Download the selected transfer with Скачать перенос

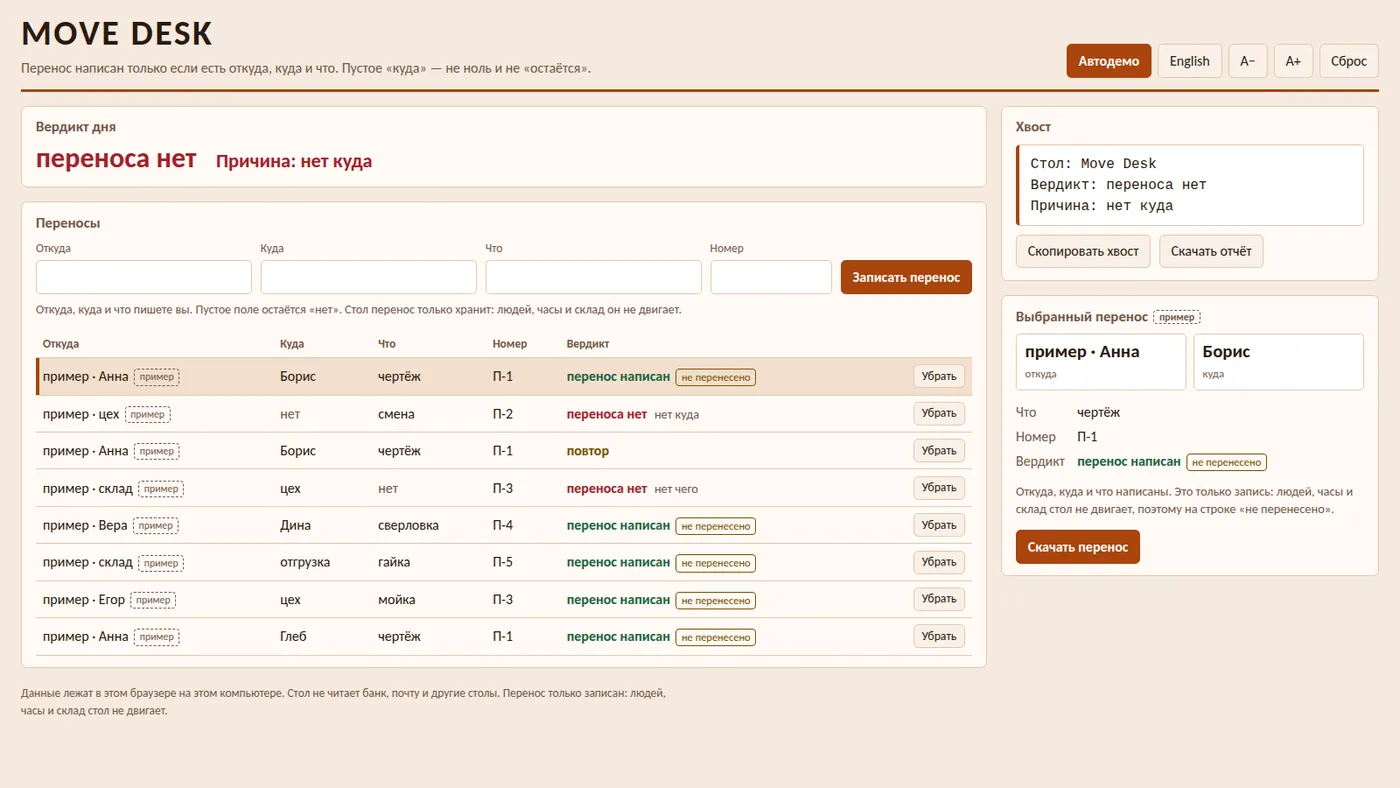click(1077, 547)
